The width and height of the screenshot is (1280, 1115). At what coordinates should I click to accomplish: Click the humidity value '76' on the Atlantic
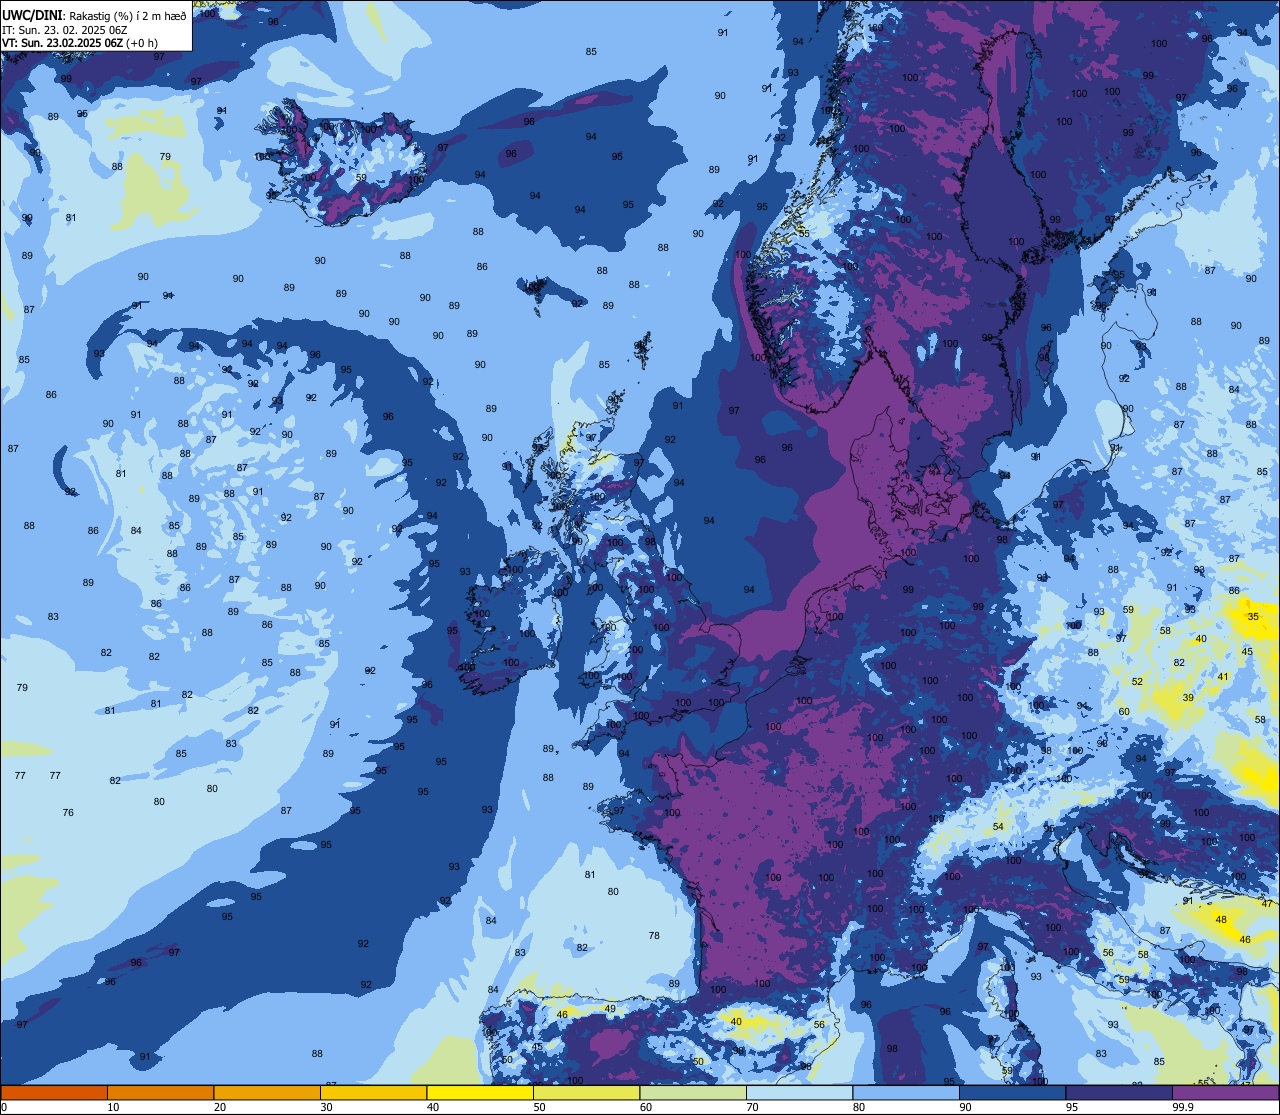click(68, 813)
